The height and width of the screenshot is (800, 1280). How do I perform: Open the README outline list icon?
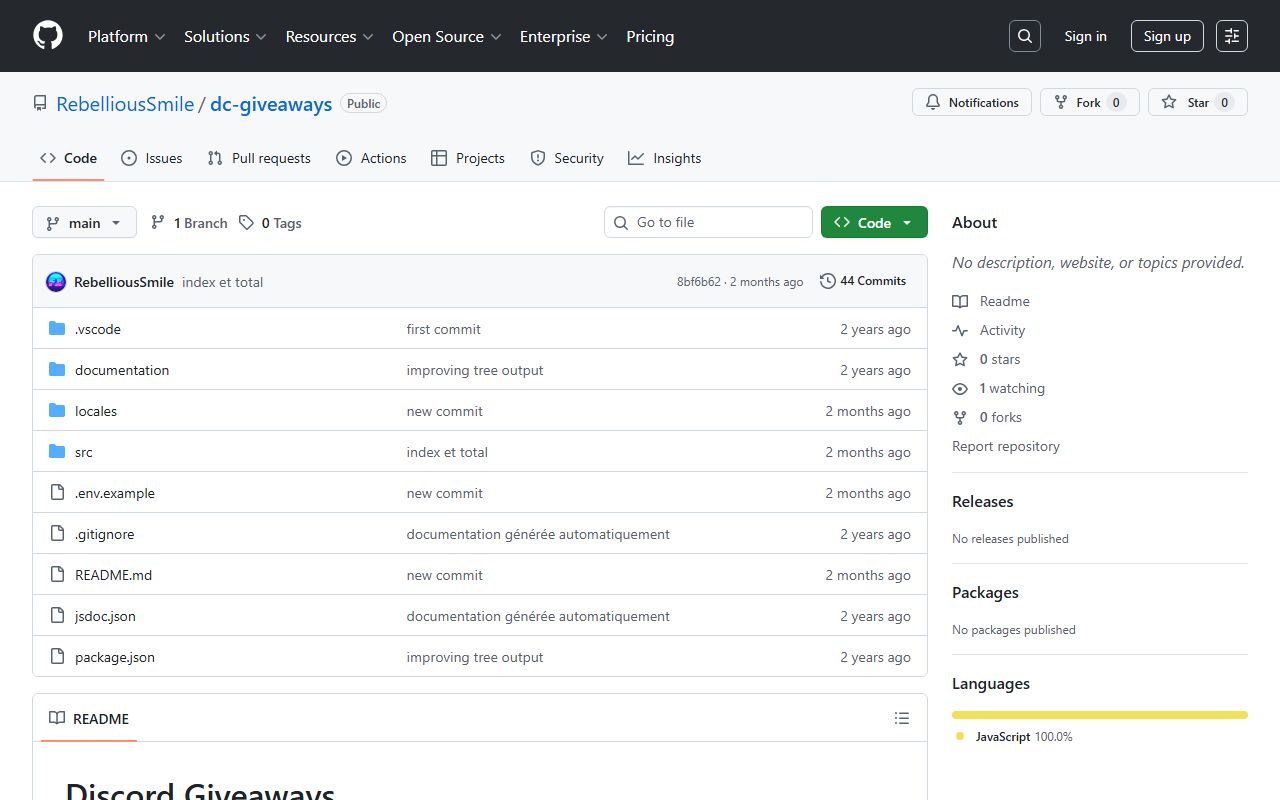tap(901, 718)
